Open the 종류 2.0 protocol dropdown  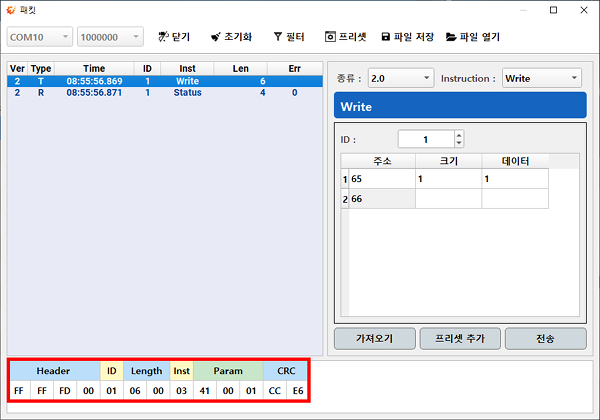[427, 78]
